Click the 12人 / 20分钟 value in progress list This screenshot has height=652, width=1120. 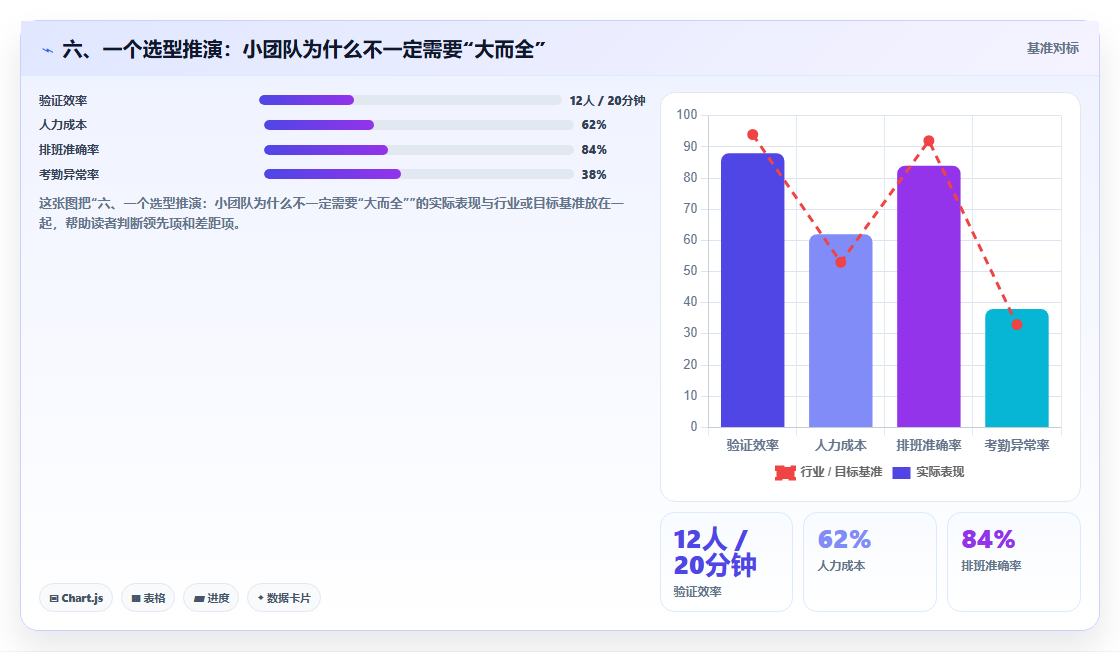tap(607, 101)
